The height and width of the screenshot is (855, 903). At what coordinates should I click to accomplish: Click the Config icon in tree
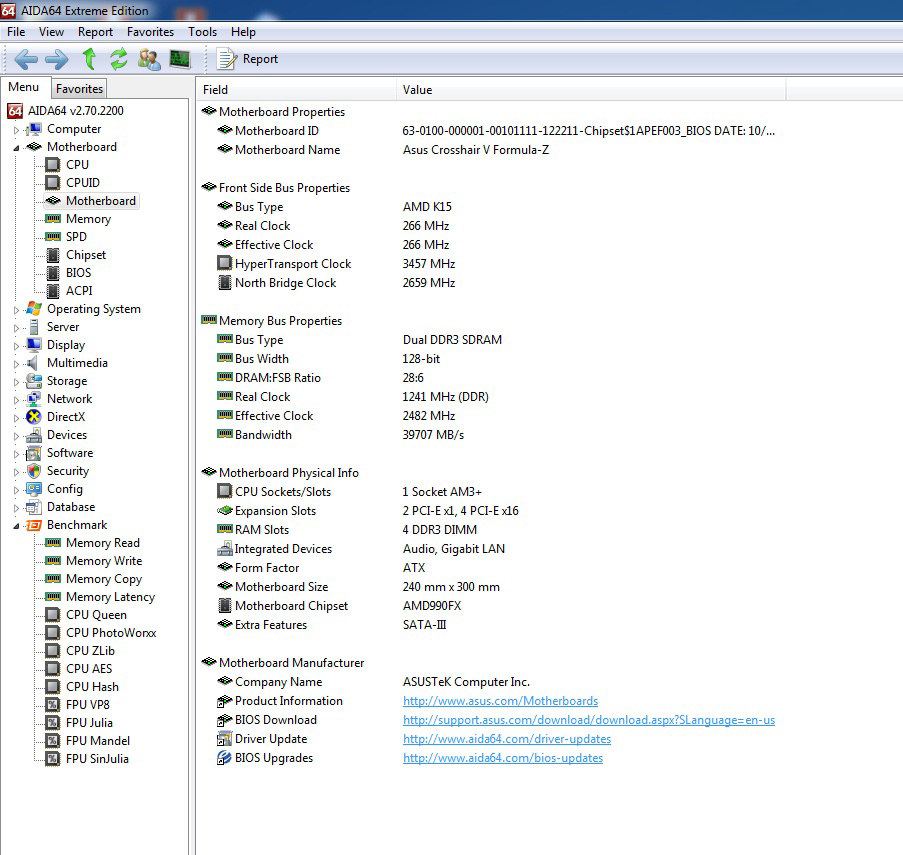(x=34, y=489)
